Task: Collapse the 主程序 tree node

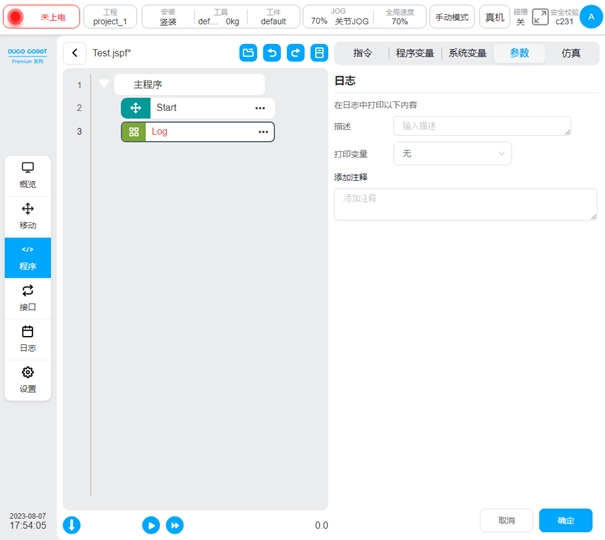Action: [x=104, y=85]
